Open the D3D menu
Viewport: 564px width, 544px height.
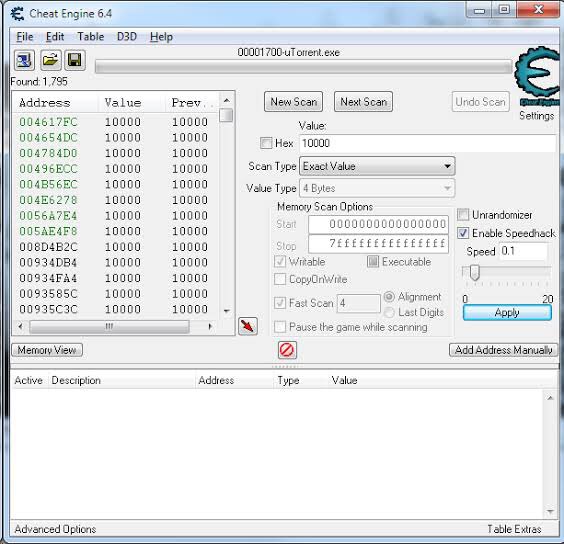127,37
